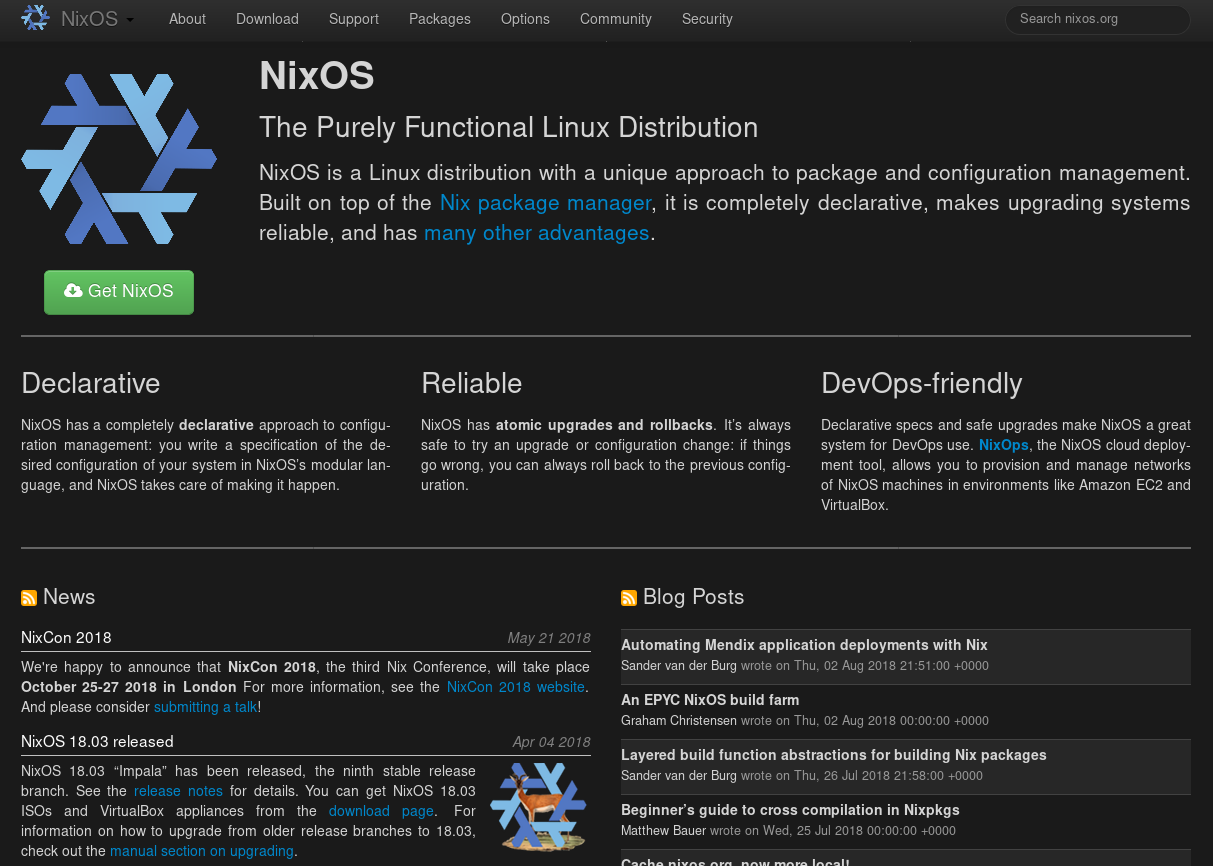Open the About menu item
This screenshot has width=1213, height=866.
[x=187, y=19]
